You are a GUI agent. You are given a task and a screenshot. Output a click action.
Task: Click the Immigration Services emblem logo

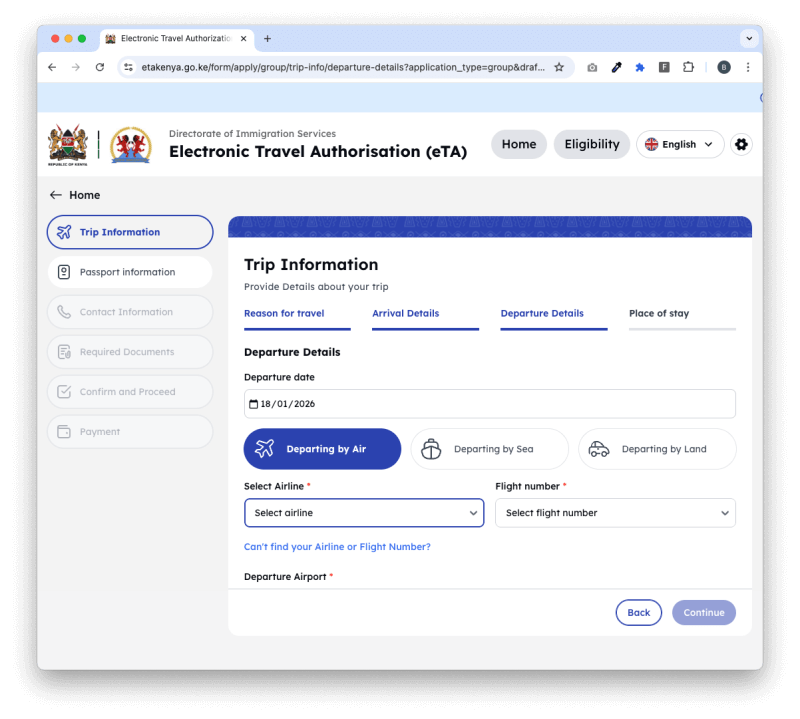[131, 145]
